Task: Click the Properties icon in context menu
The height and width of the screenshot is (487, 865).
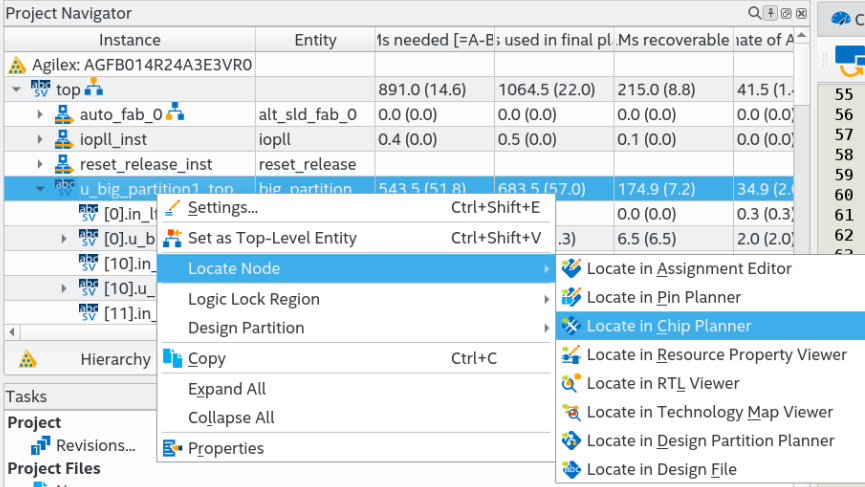Action: pyautogui.click(x=172, y=448)
